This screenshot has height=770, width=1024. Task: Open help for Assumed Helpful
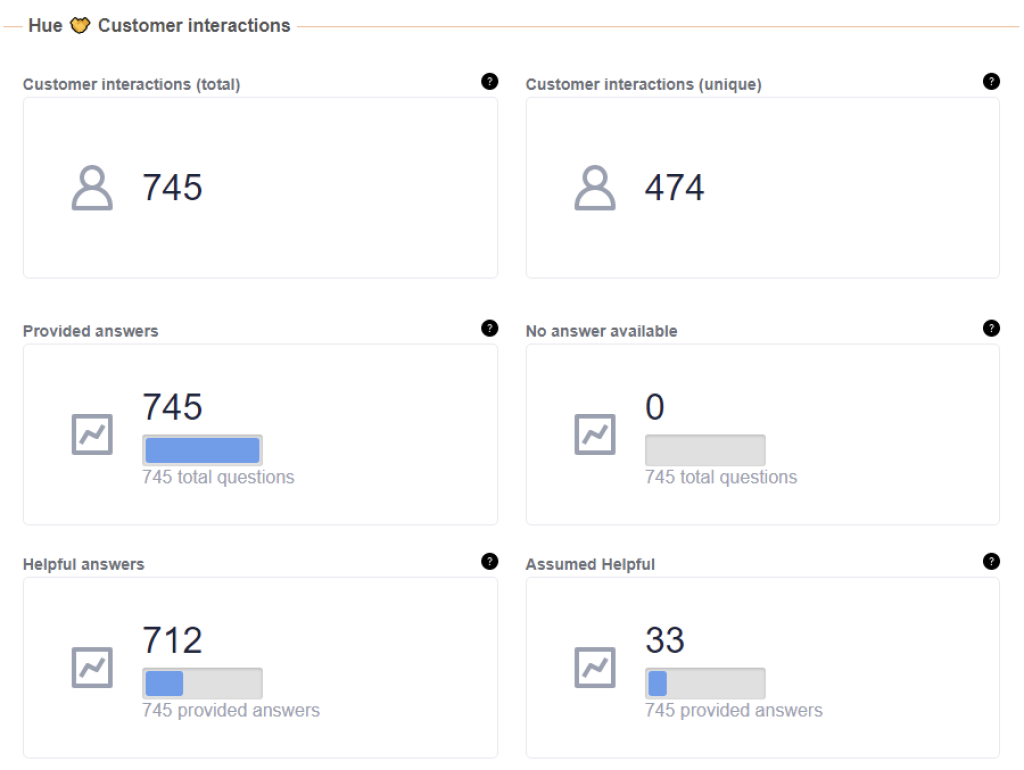(991, 561)
